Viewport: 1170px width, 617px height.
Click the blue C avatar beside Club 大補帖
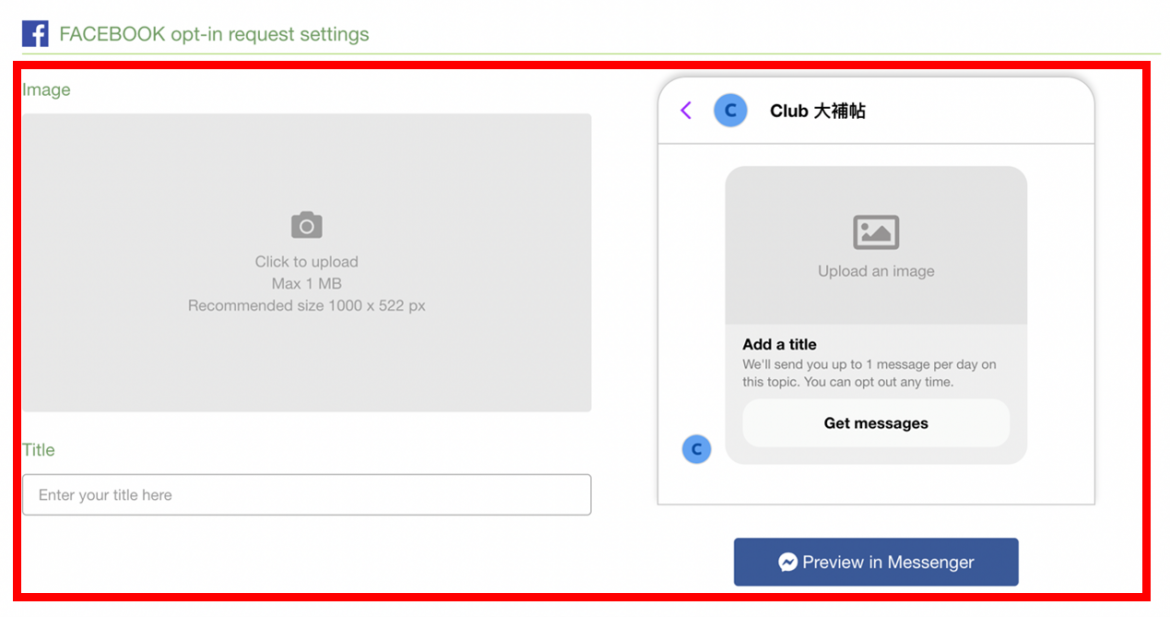pos(730,110)
